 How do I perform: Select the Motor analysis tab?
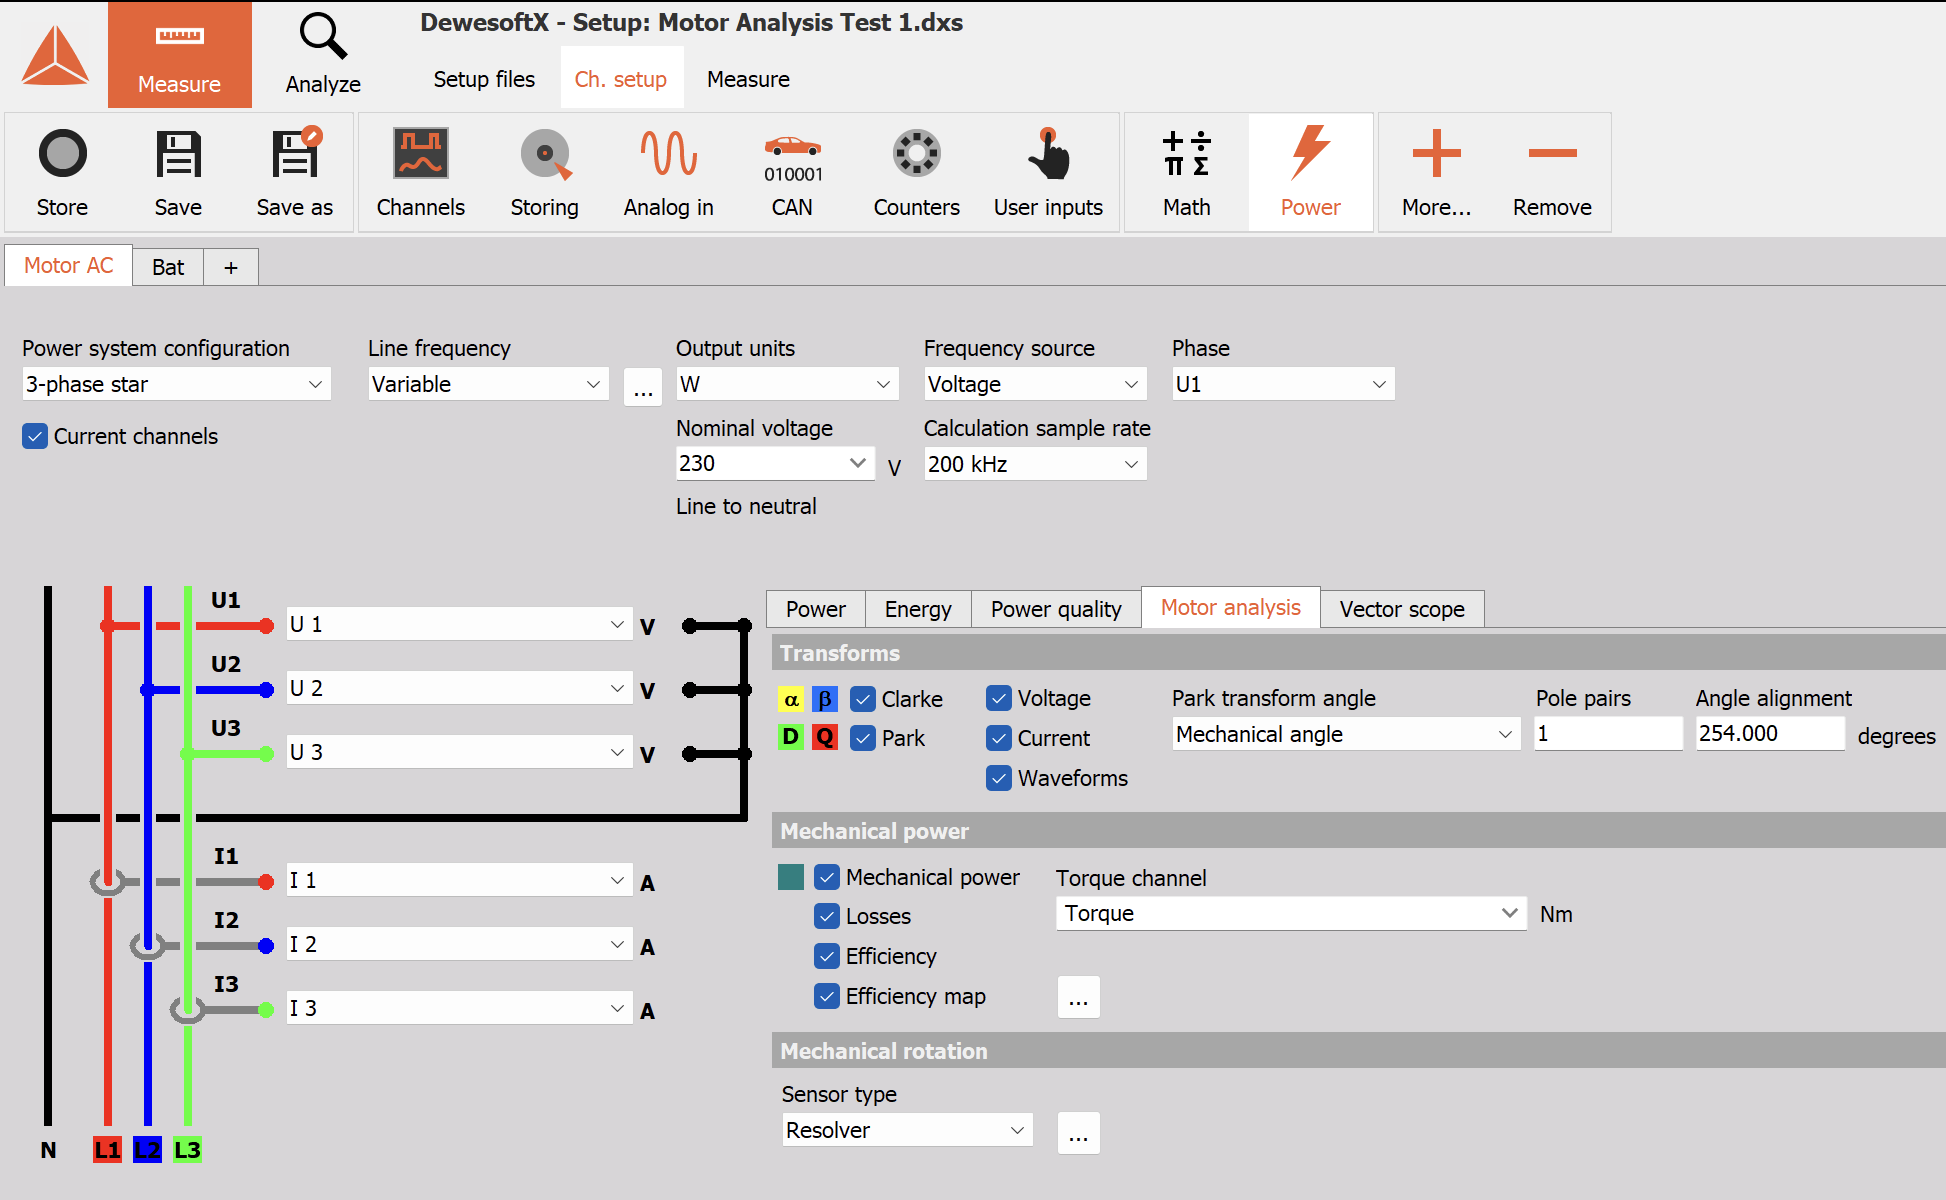tap(1231, 607)
